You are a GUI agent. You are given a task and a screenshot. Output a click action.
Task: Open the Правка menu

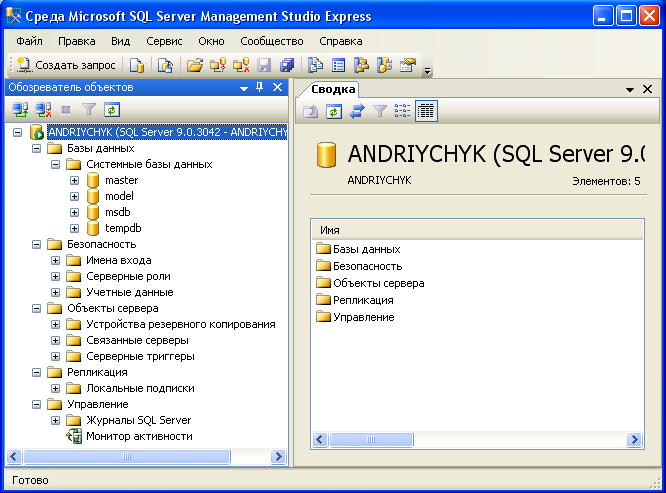(x=76, y=41)
